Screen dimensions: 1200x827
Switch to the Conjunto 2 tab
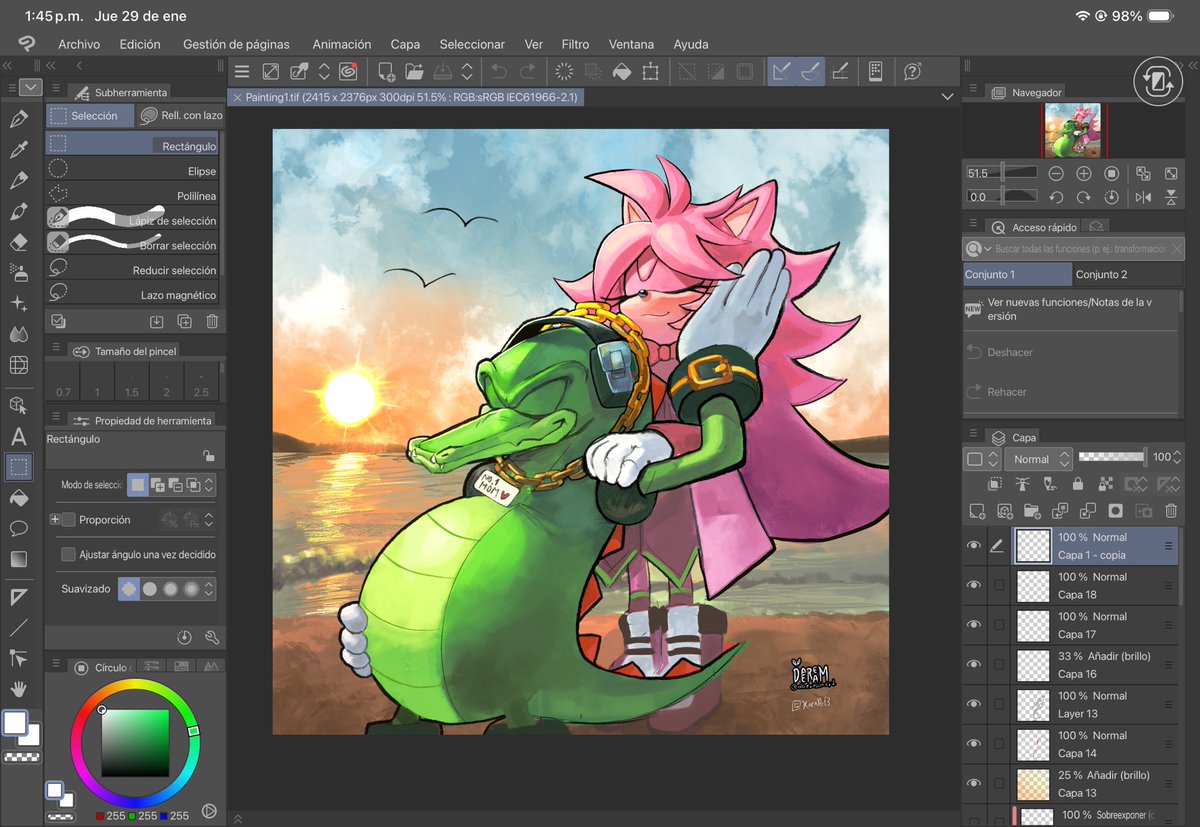coord(1100,273)
